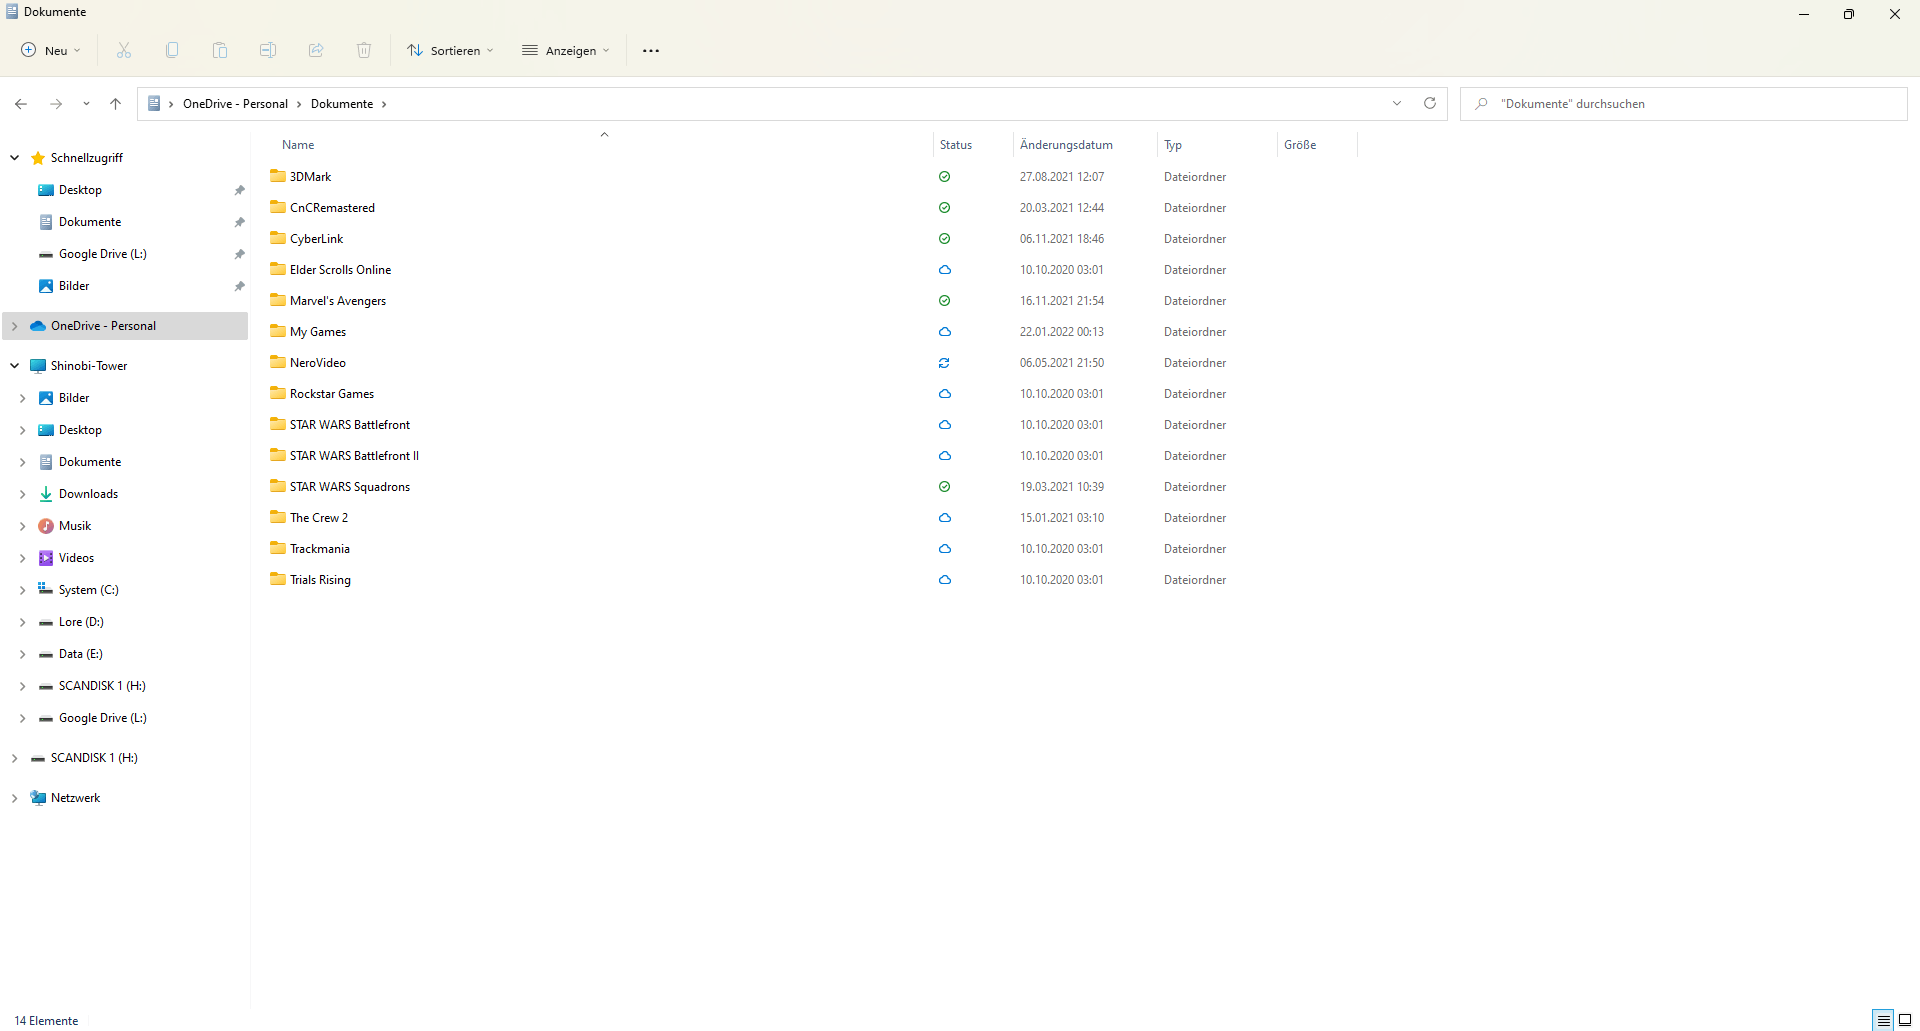Image resolution: width=1920 pixels, height=1031 pixels.
Task: Open the recent locations dropdown arrow
Action: click(86, 104)
